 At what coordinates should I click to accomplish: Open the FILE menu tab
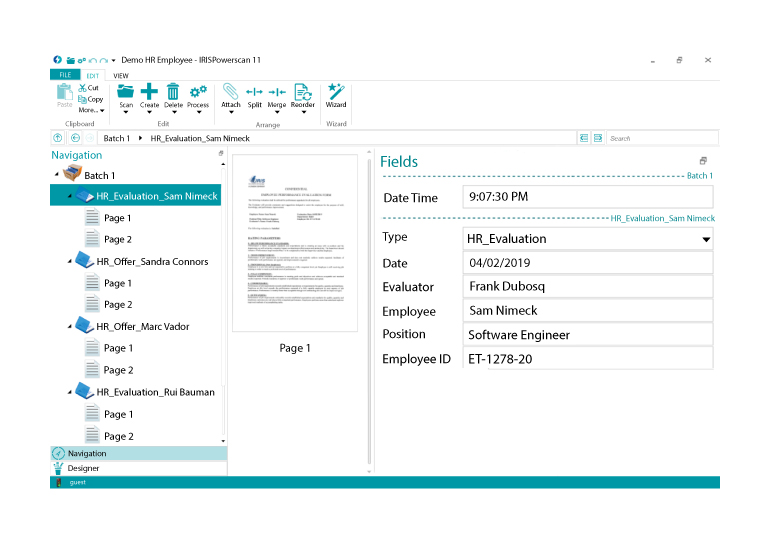65,75
